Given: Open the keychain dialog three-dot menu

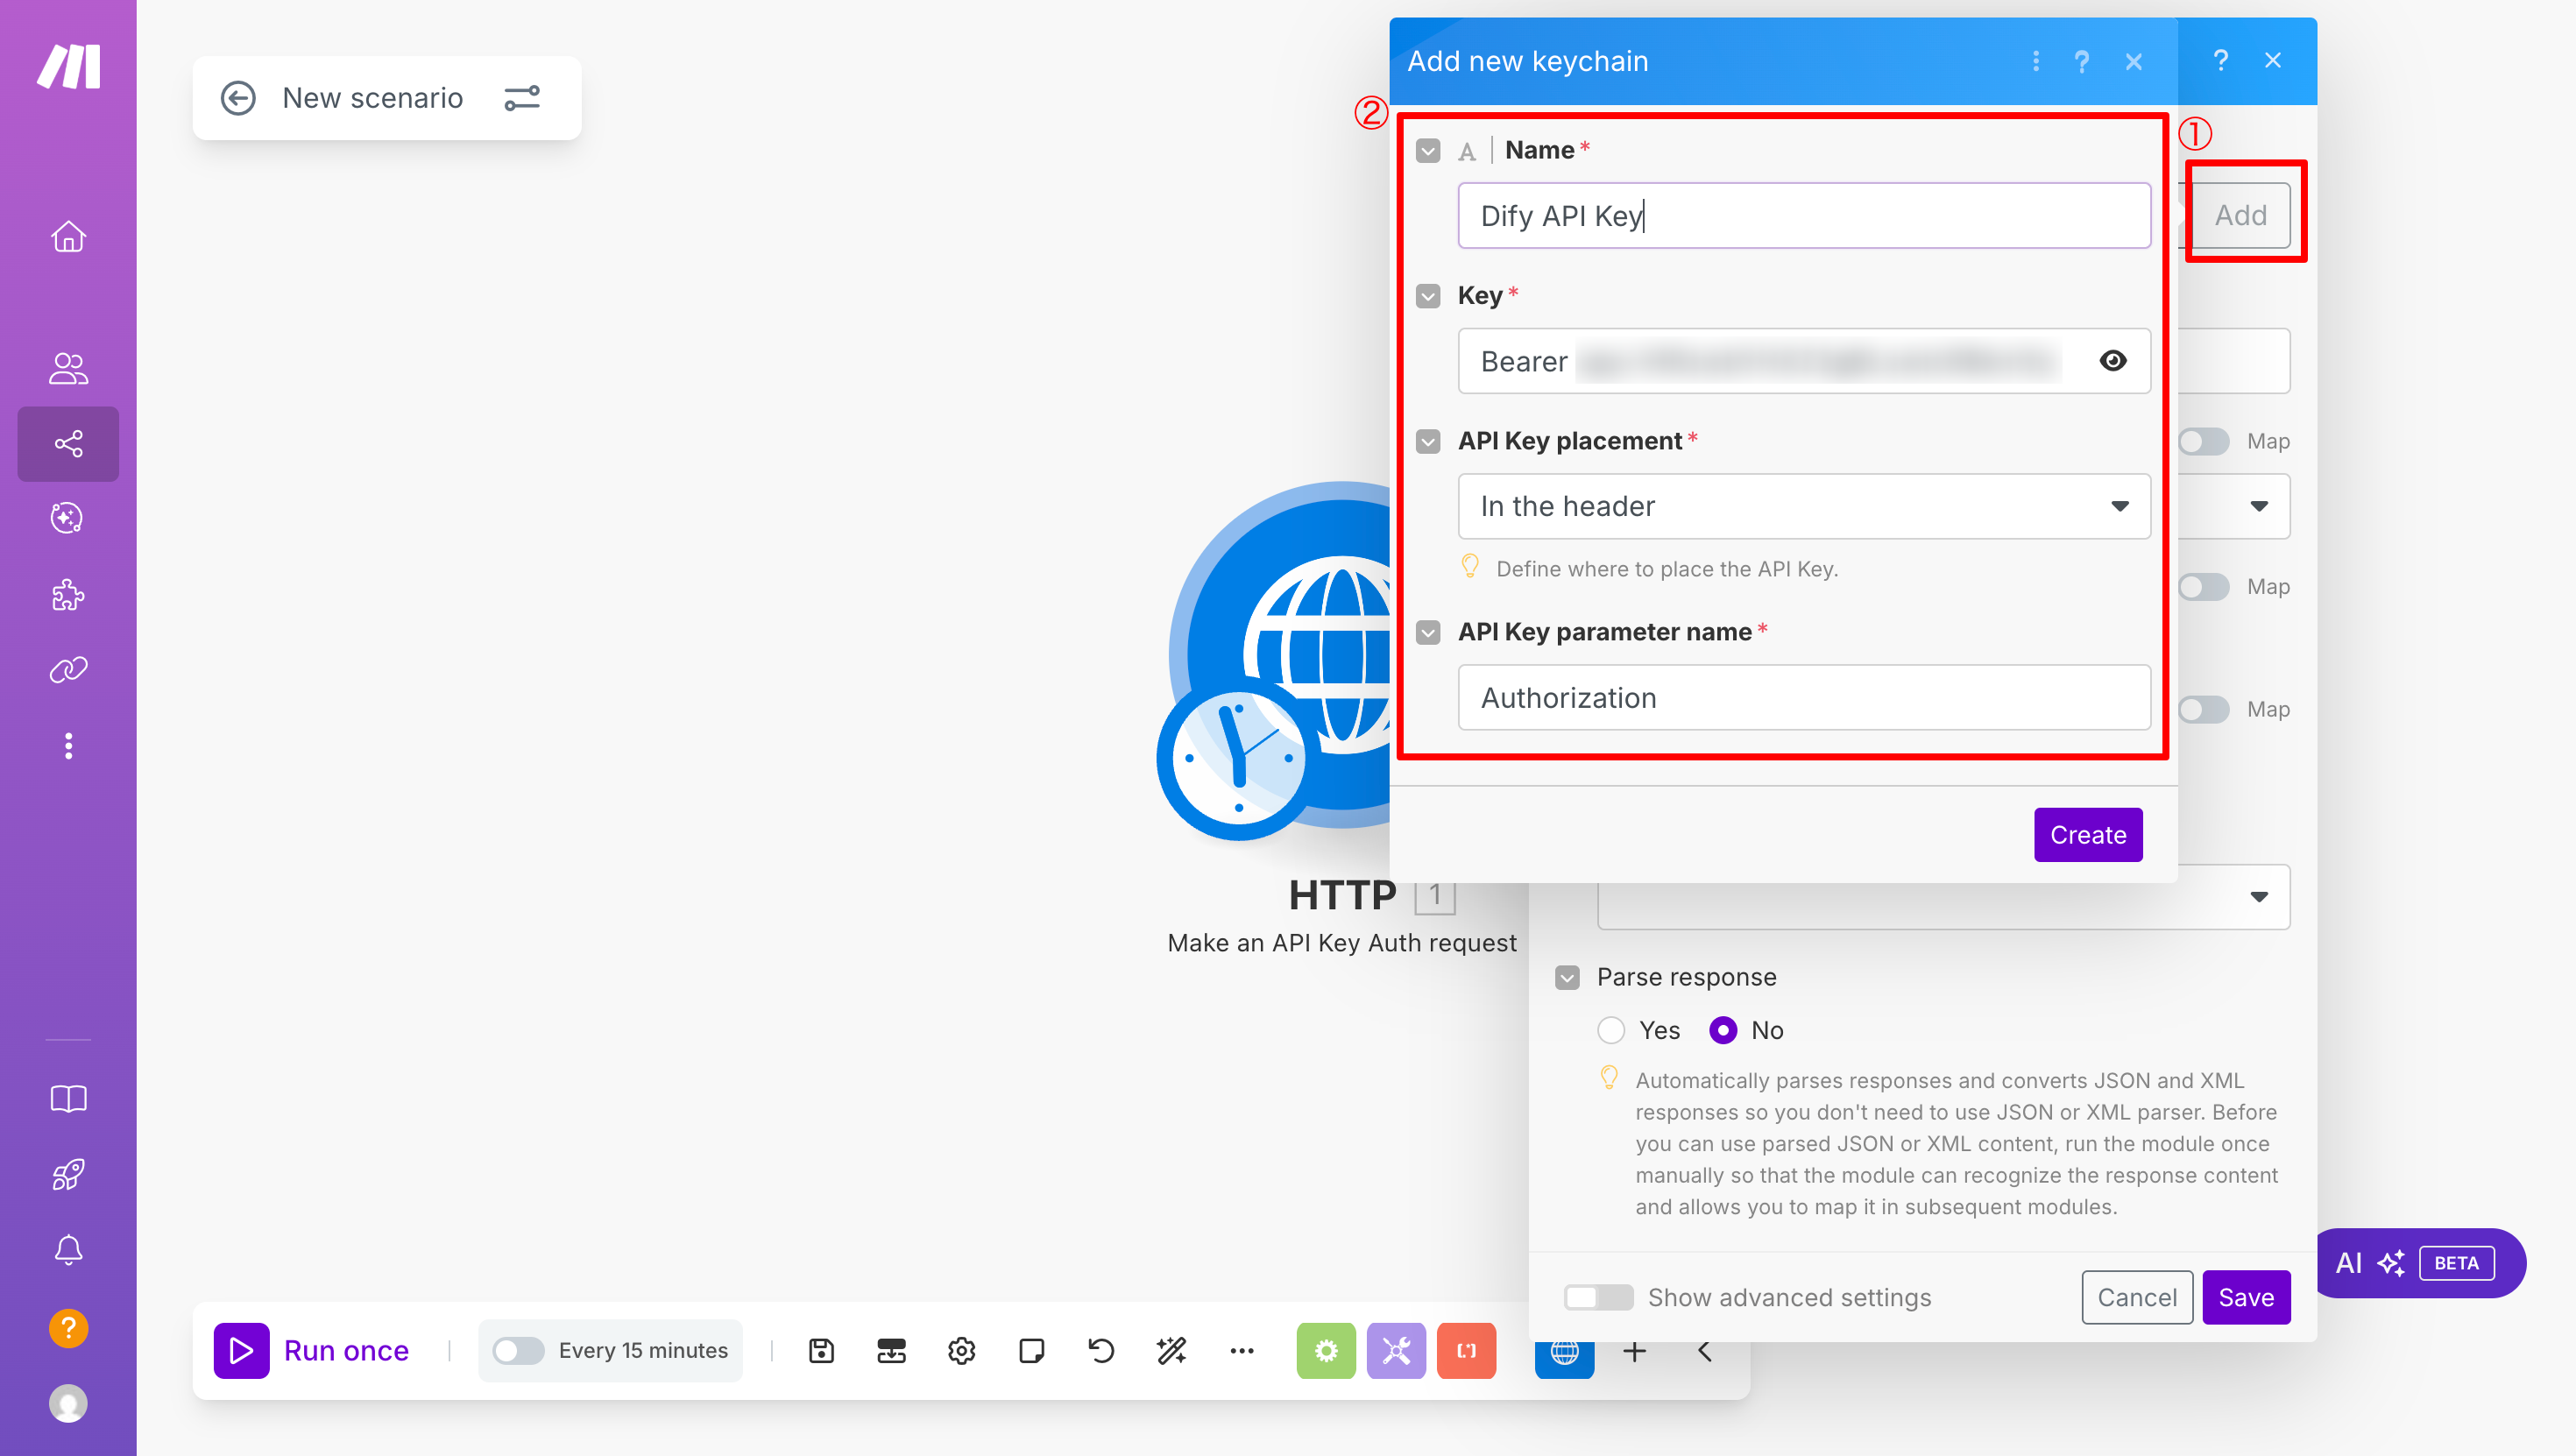Looking at the screenshot, I should [2035, 62].
